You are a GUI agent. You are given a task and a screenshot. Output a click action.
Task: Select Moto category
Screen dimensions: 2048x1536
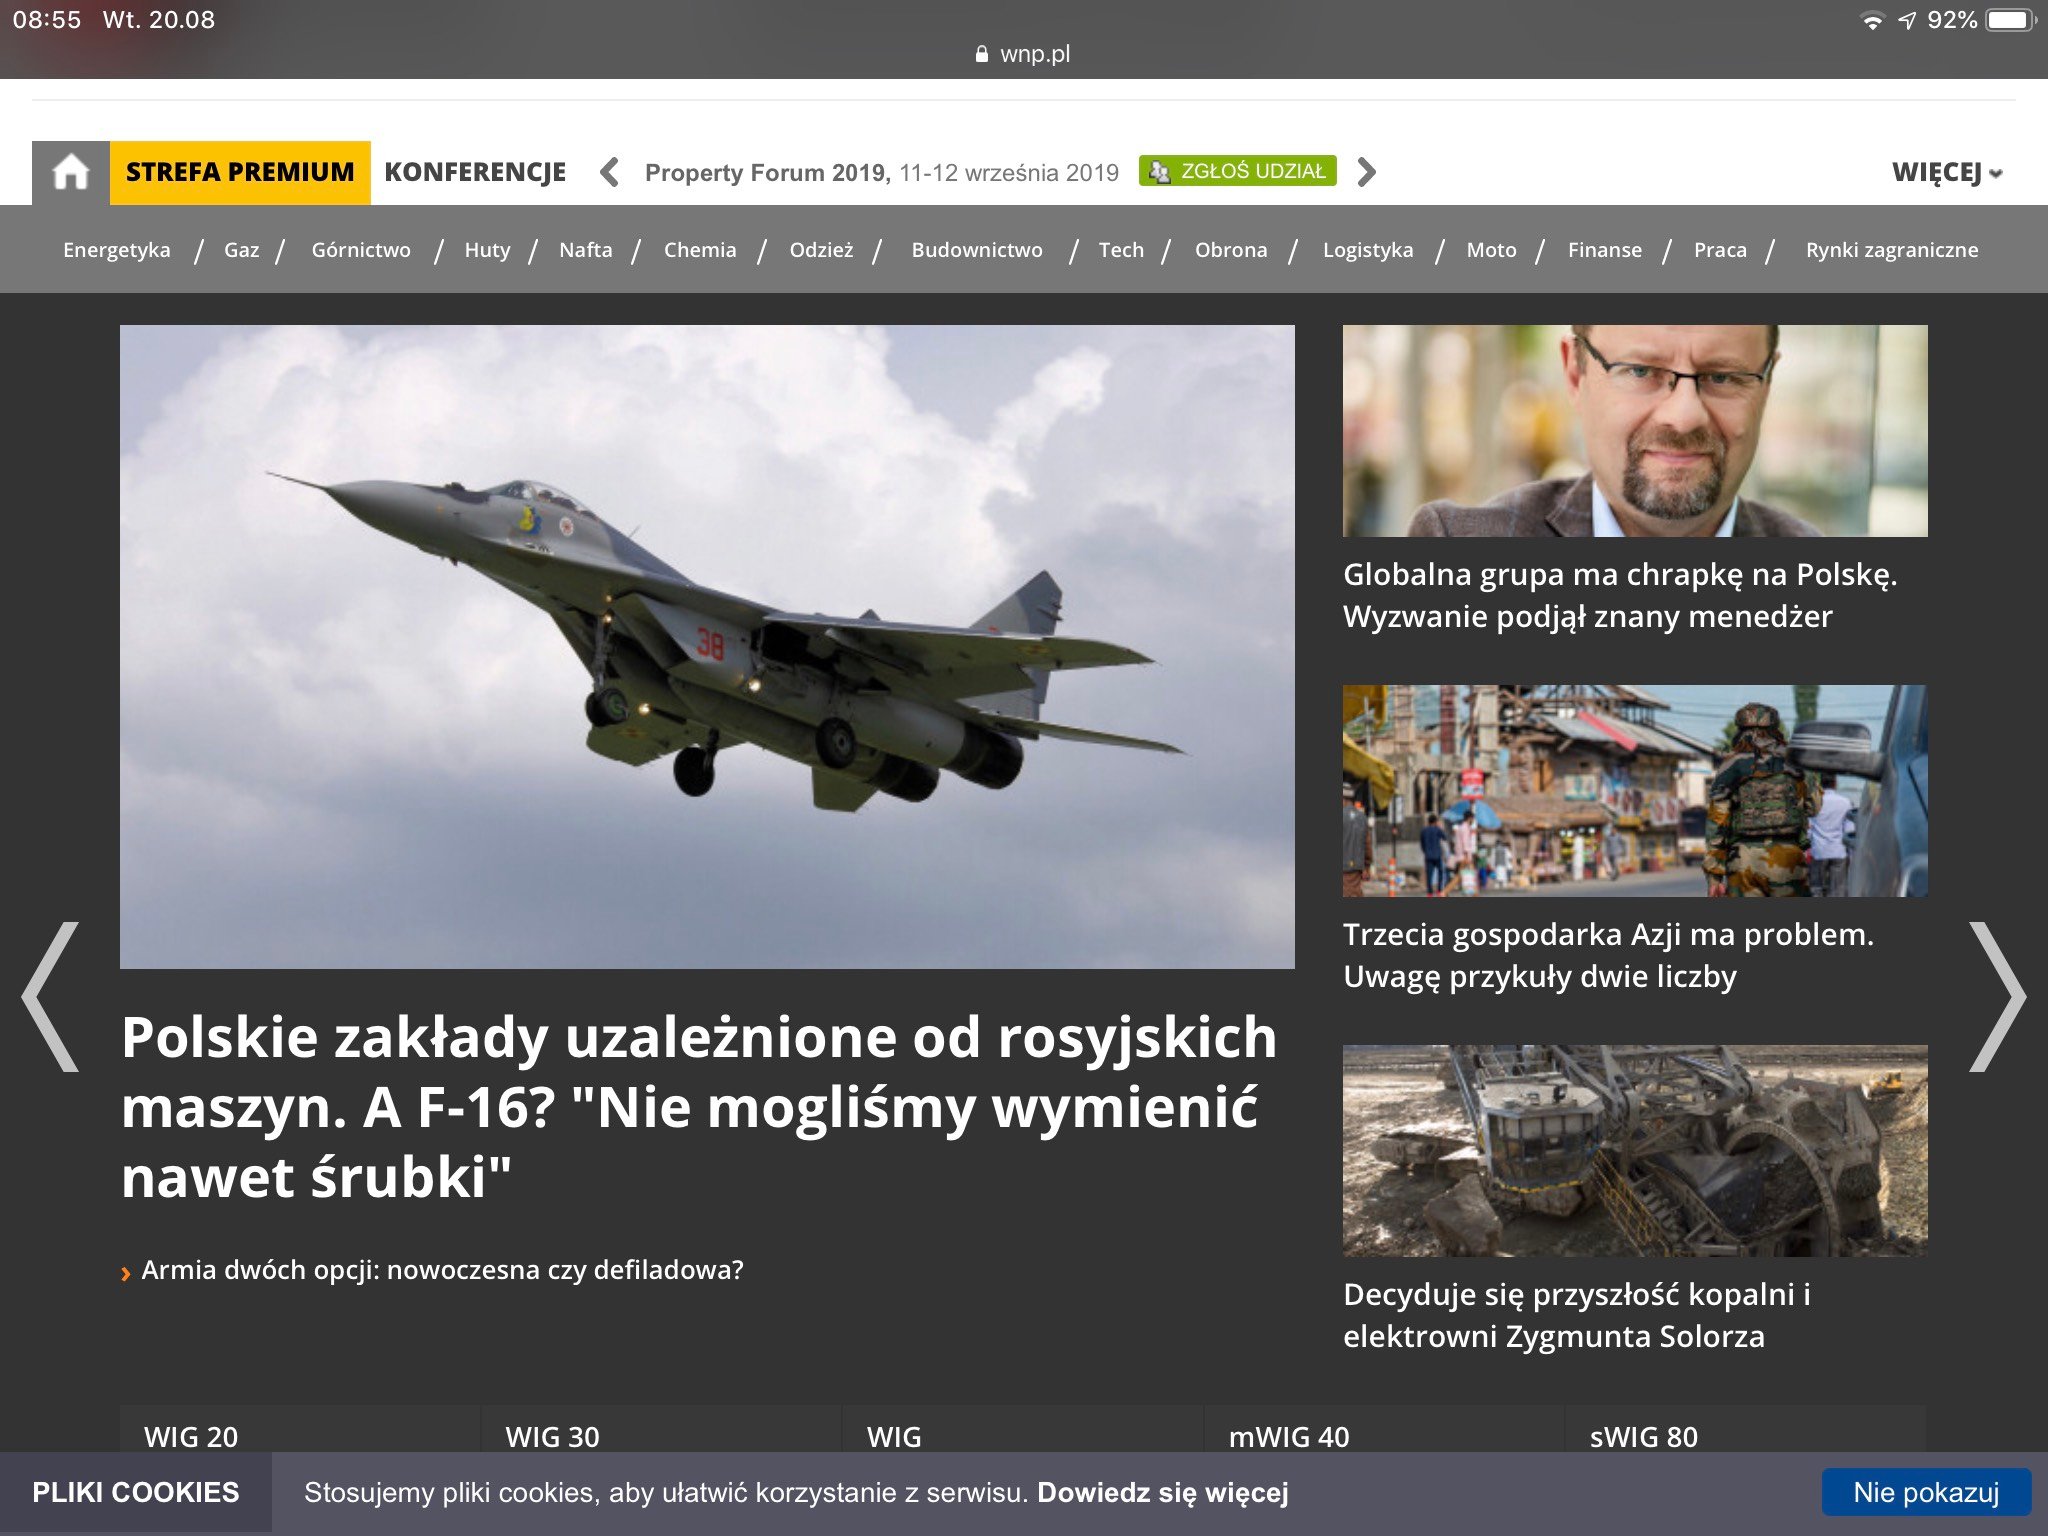1491,250
